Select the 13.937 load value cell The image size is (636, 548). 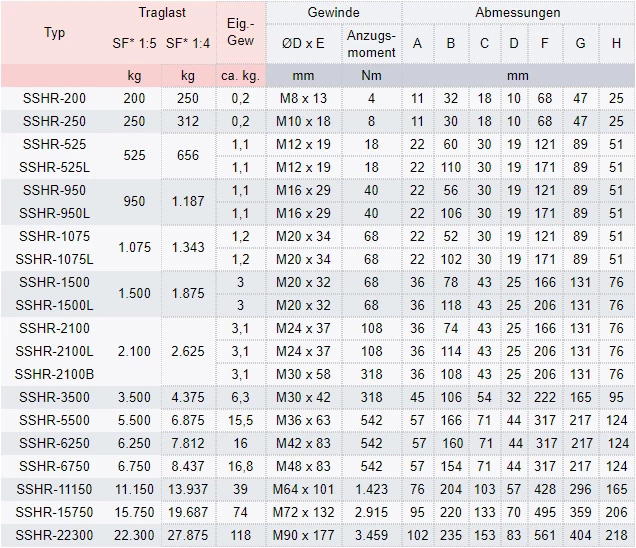(x=188, y=489)
